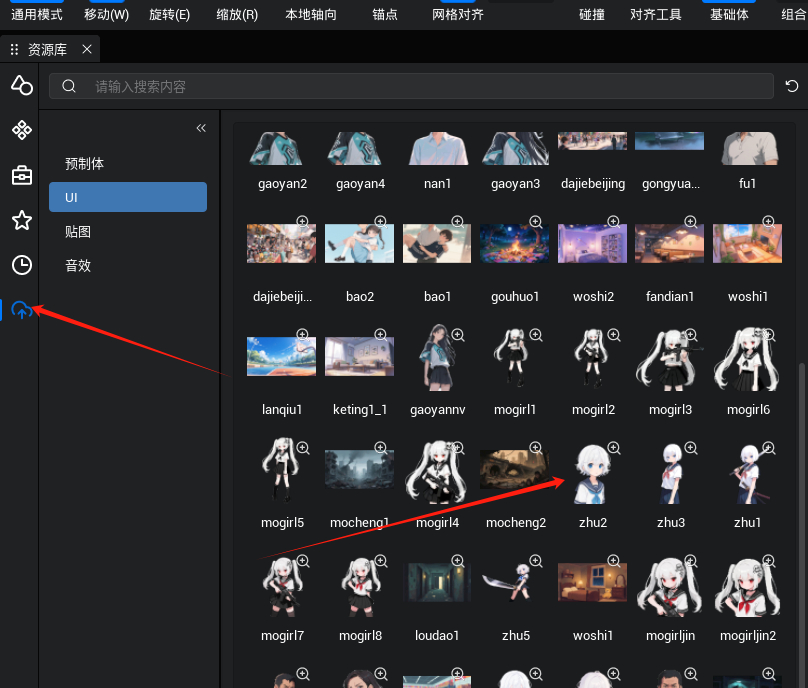Select the mogirl7 character thumbnail
Viewport: 808px width, 688px height.
tap(281, 586)
